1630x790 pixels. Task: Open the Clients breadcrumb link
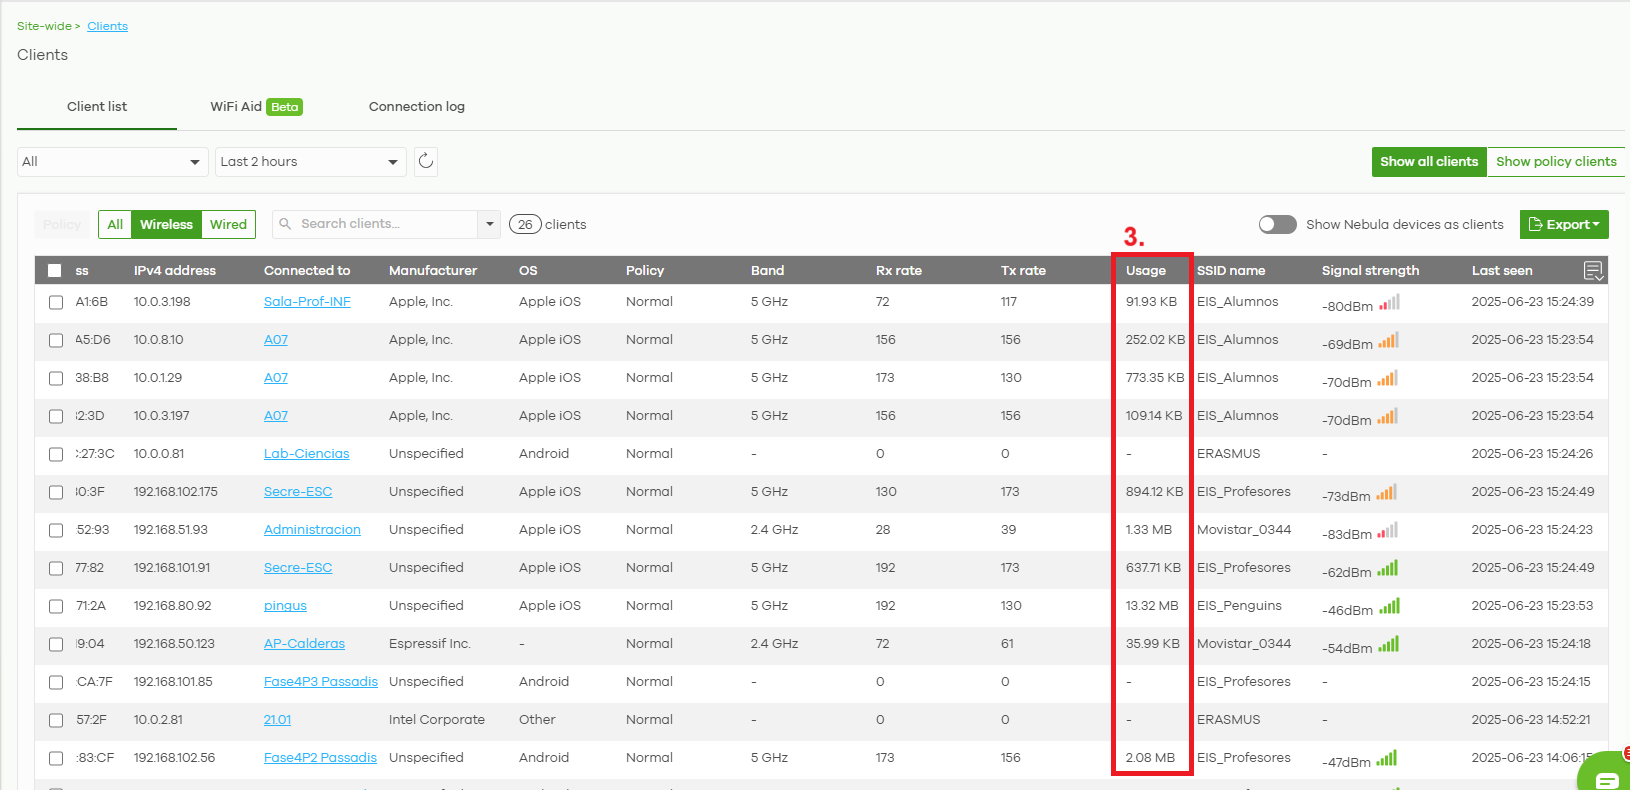[107, 26]
